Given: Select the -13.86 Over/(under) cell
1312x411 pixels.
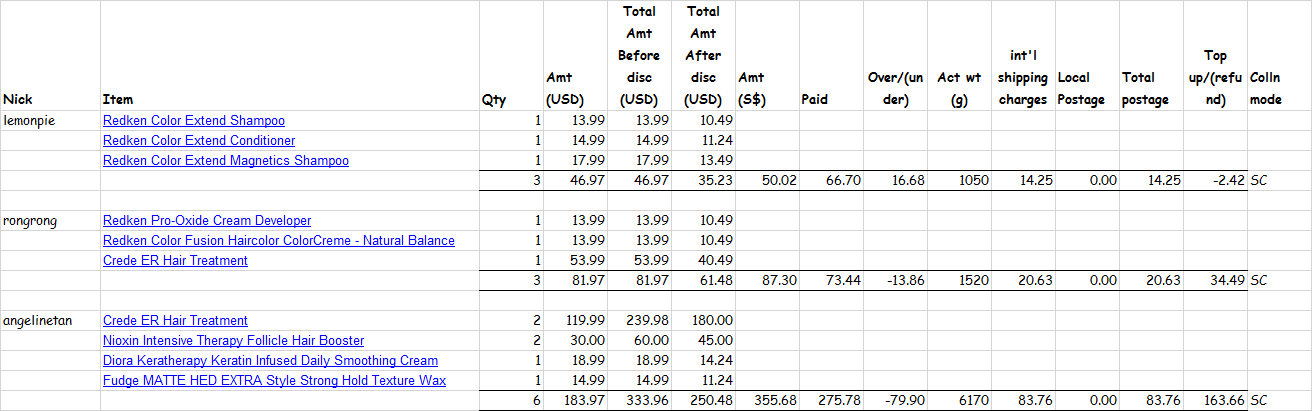Looking at the screenshot, I should pos(896,281).
